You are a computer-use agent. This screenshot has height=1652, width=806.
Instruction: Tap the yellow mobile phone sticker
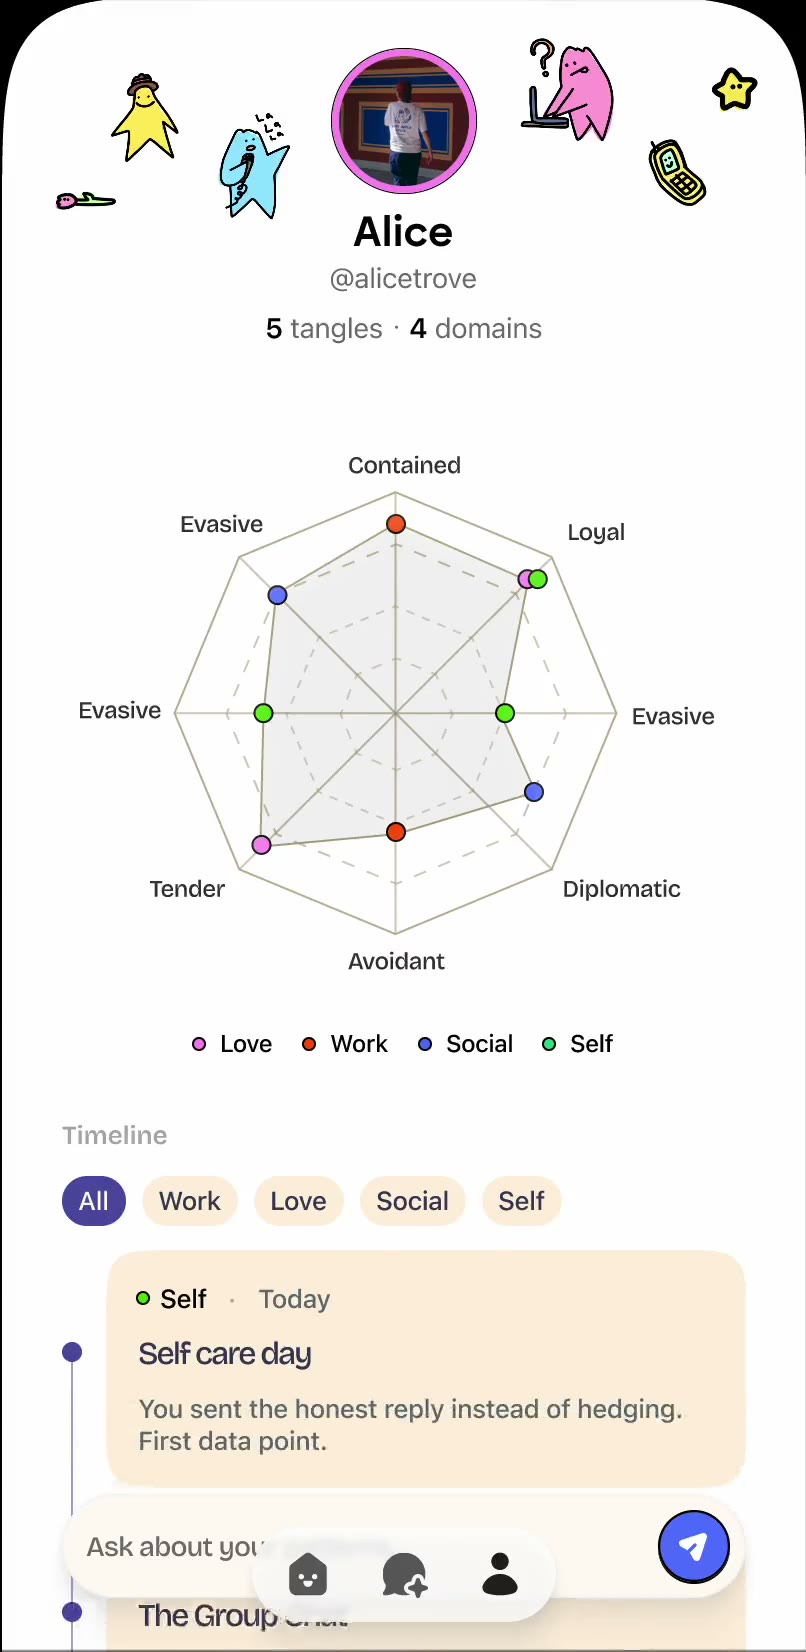pos(677,172)
